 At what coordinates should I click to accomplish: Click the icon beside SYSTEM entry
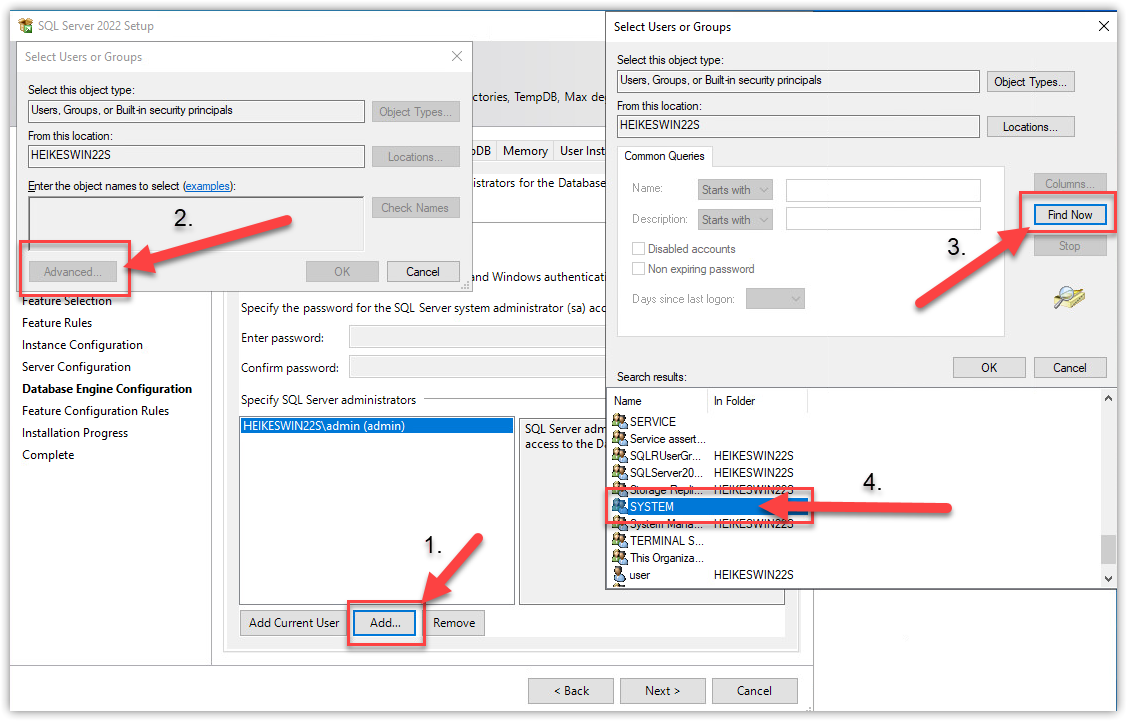[620, 506]
